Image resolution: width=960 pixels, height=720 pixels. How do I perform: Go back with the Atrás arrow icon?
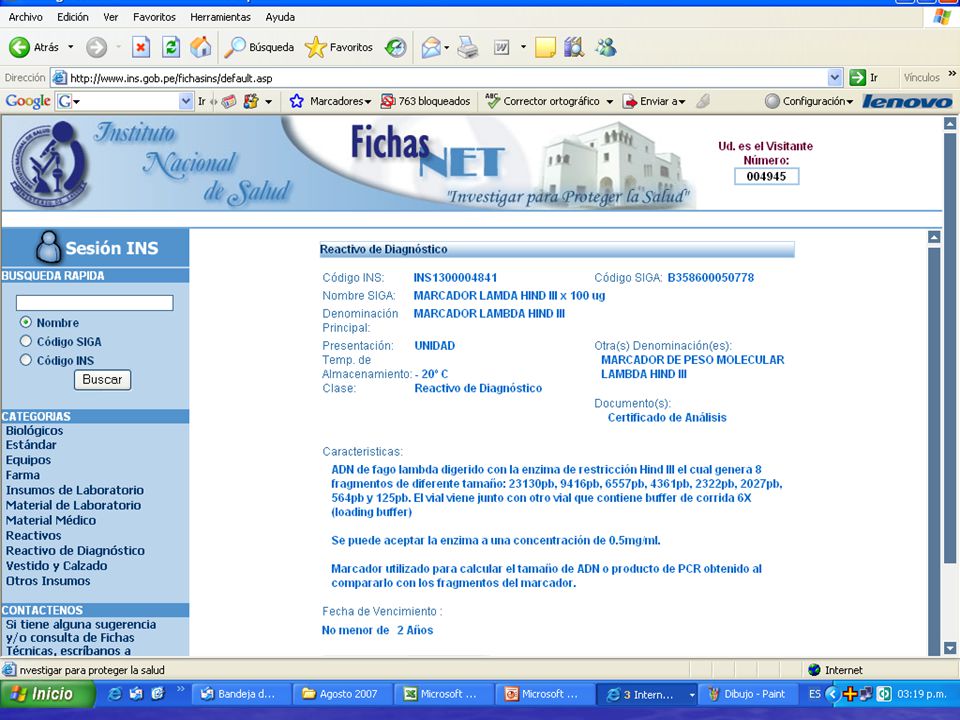pyautogui.click(x=19, y=47)
